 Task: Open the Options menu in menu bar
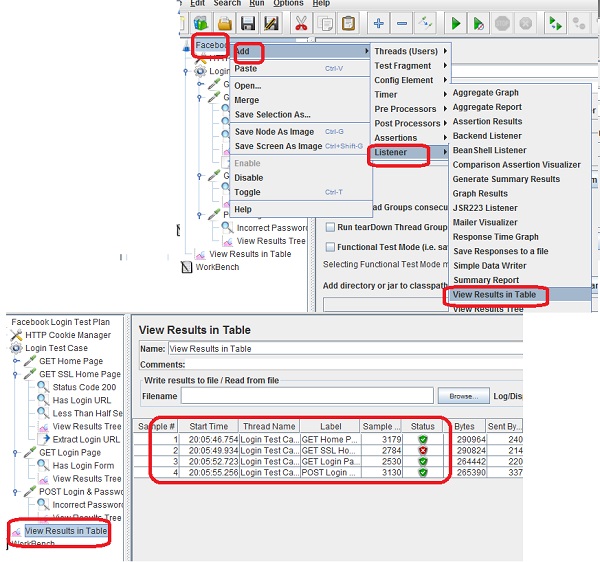click(x=288, y=4)
